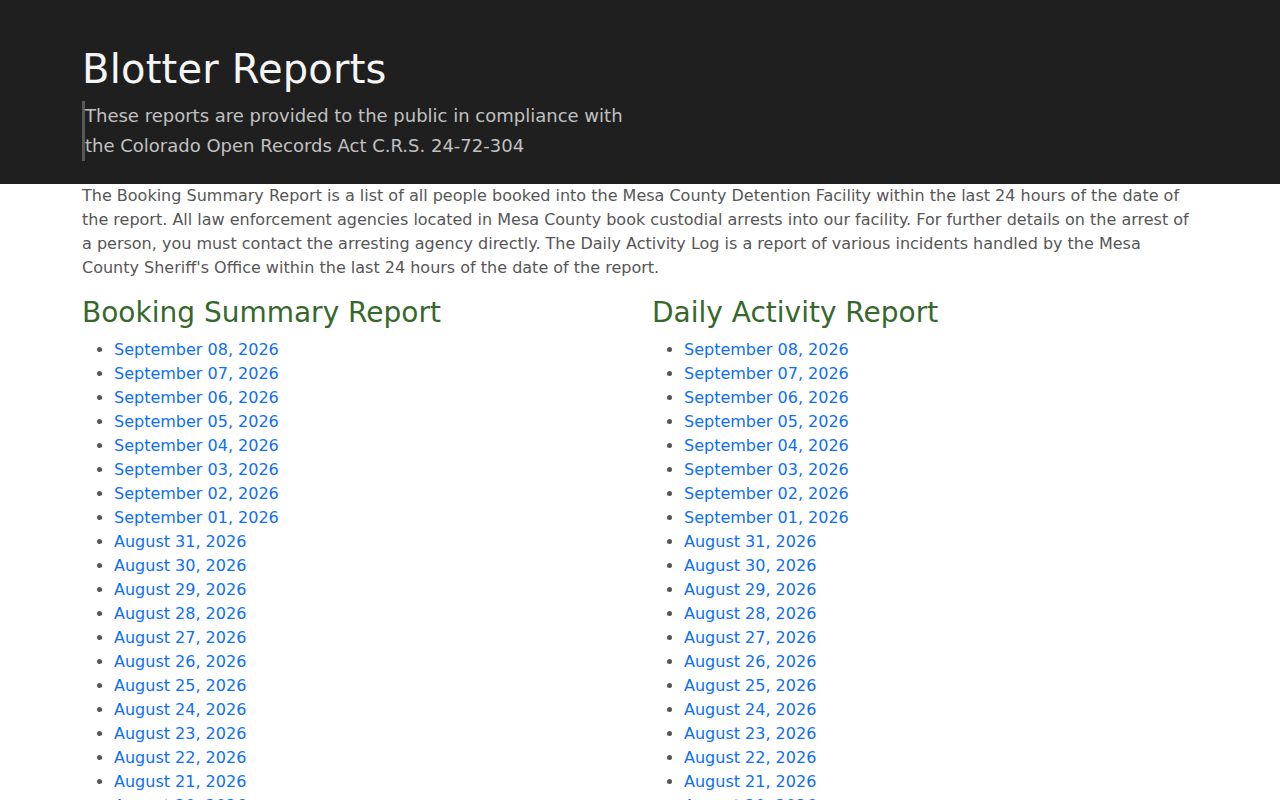Open Daily Activity Report for August 28, 2026
1280x800 pixels.
click(x=750, y=613)
